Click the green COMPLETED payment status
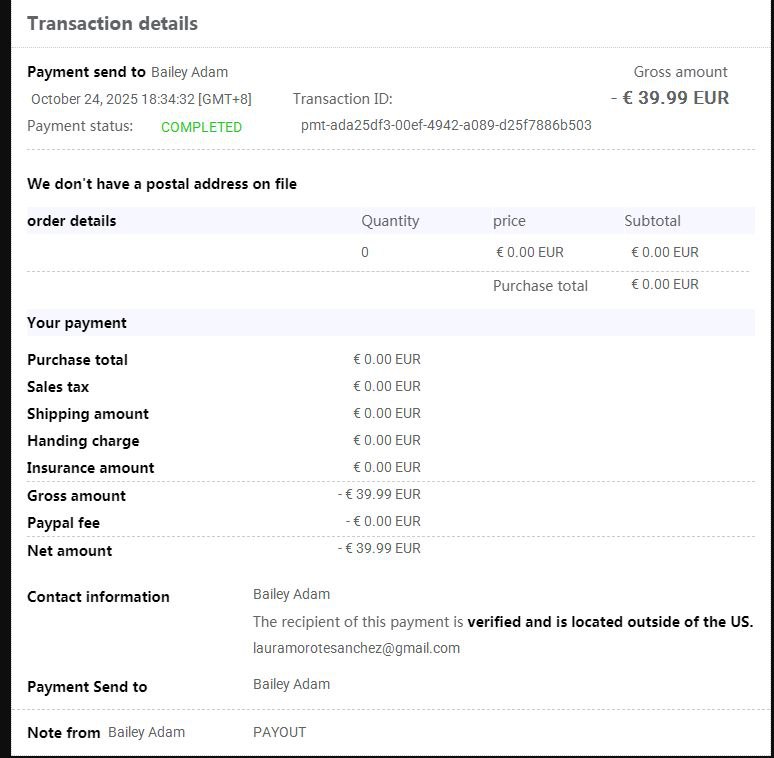 201,127
